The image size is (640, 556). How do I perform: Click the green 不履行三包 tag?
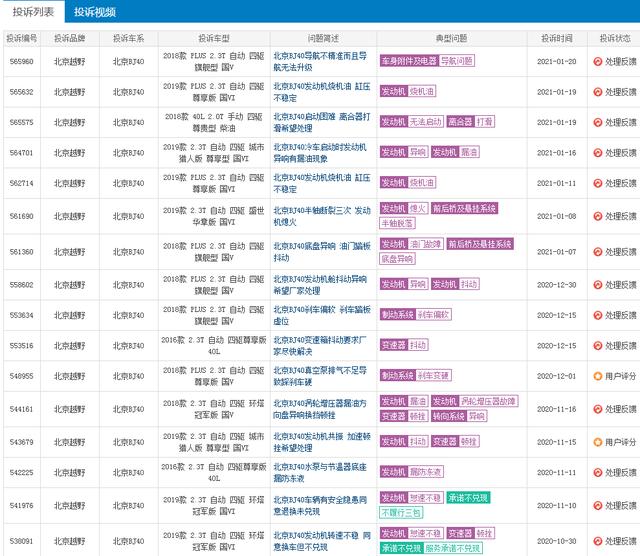401,512
